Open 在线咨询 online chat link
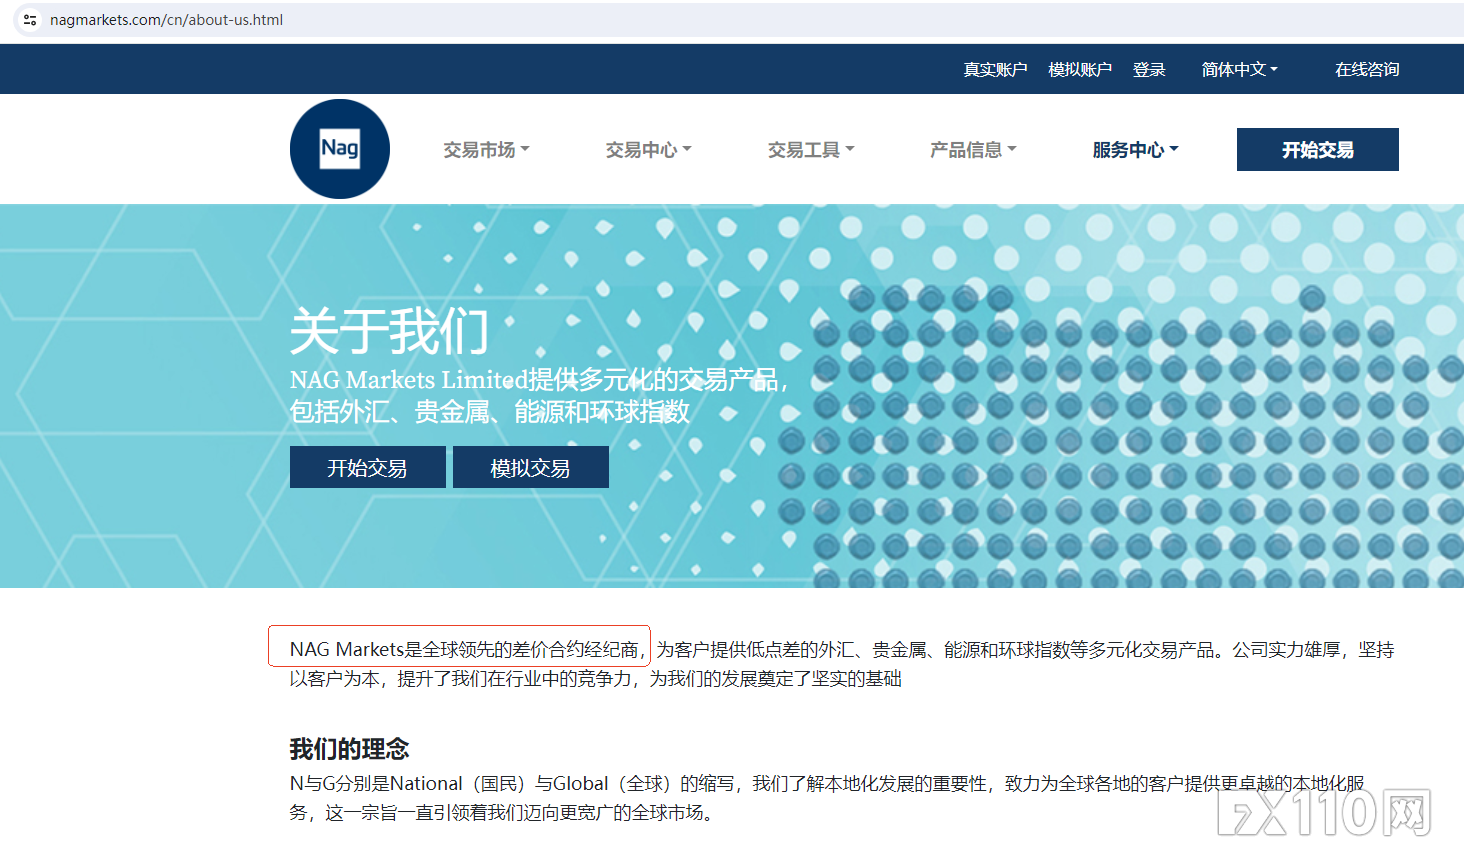Viewport: 1464px width, 861px height. click(1367, 70)
